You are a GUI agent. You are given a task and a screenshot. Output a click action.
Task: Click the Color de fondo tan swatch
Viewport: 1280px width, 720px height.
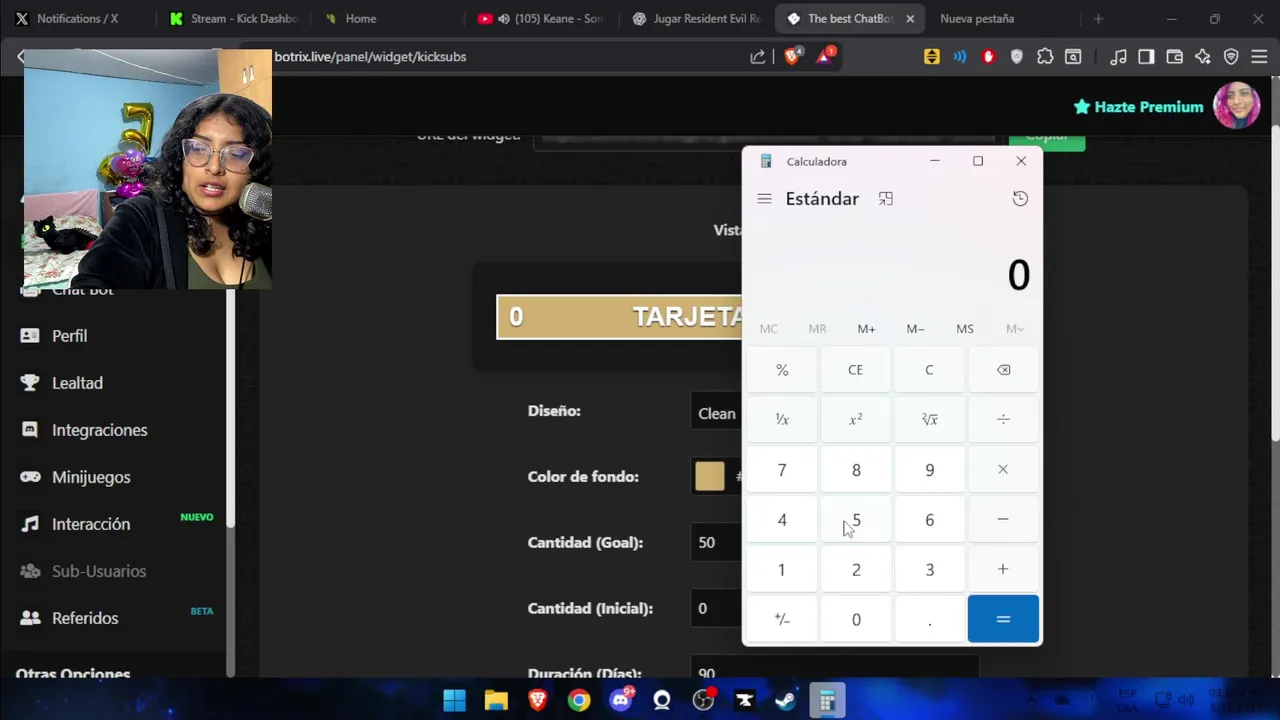click(x=709, y=477)
